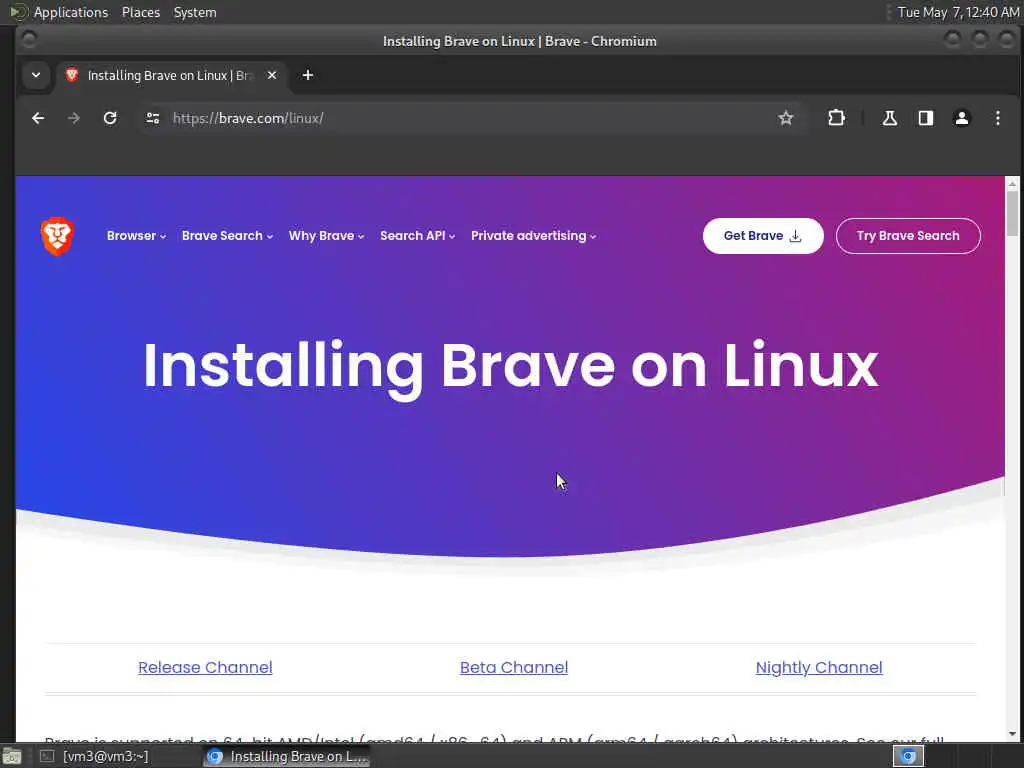
Task: Open the Chromium three-dot menu
Action: tap(997, 118)
